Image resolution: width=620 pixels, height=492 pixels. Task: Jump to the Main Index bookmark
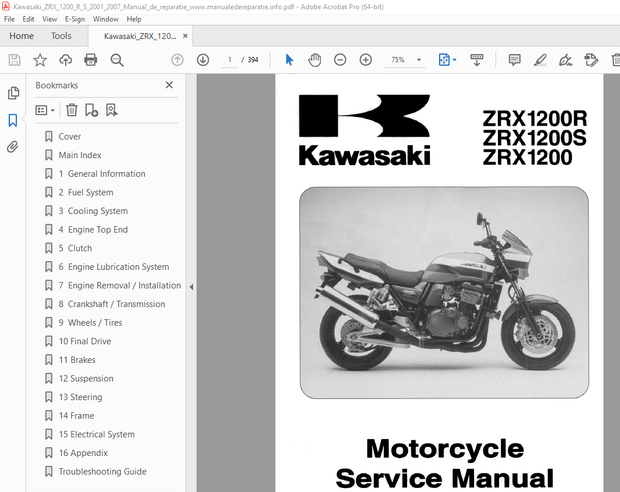click(80, 155)
